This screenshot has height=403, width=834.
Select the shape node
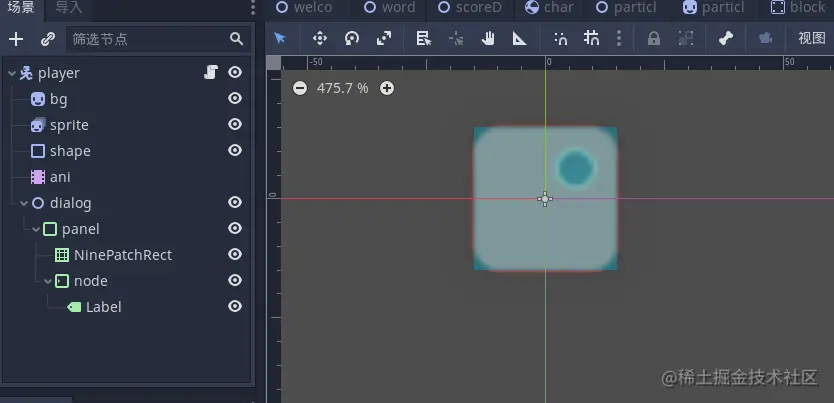click(70, 151)
